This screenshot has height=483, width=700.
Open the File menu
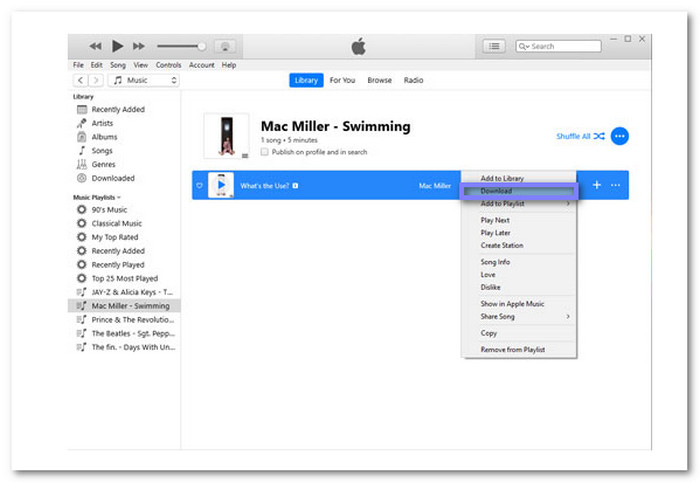(78, 65)
